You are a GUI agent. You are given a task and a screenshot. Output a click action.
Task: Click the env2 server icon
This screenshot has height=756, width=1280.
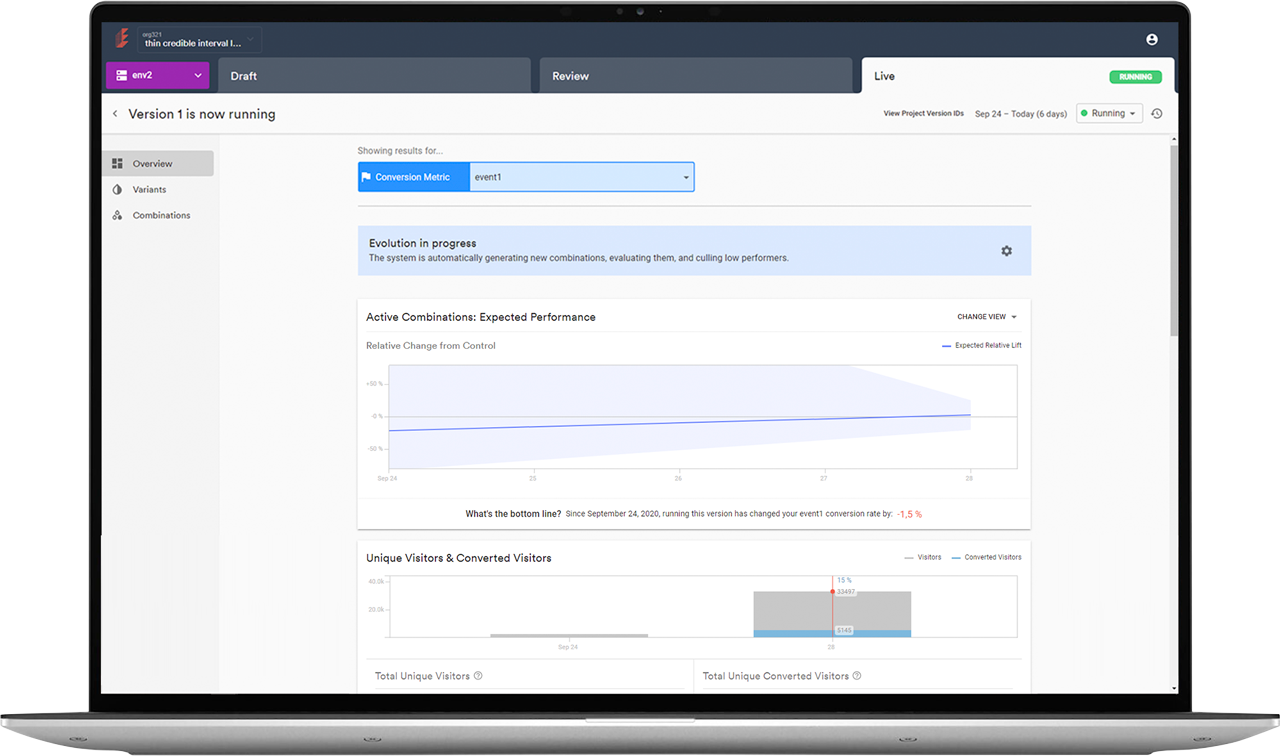122,76
